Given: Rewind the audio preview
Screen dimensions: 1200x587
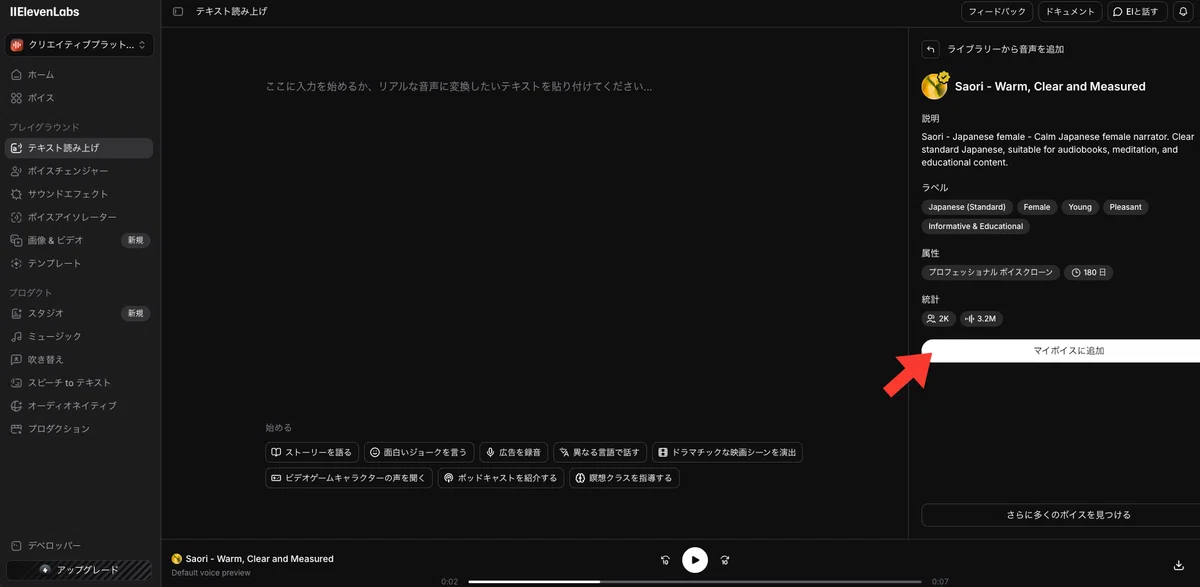Looking at the screenshot, I should point(665,560).
